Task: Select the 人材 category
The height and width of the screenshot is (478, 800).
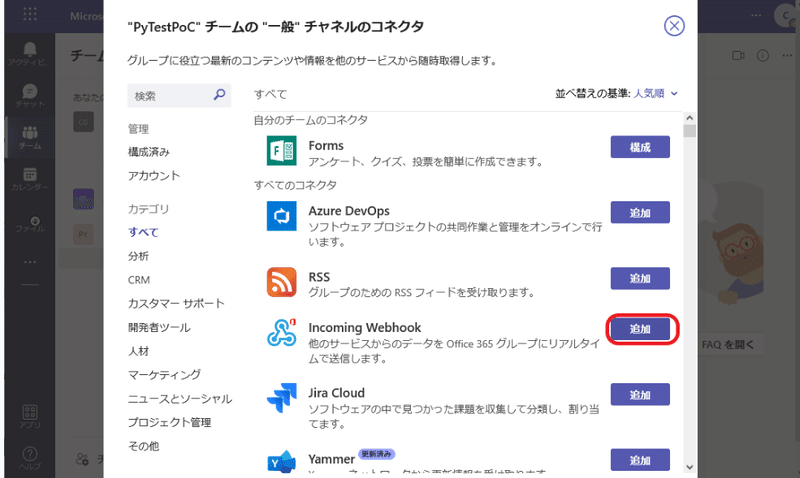Action: tap(138, 351)
